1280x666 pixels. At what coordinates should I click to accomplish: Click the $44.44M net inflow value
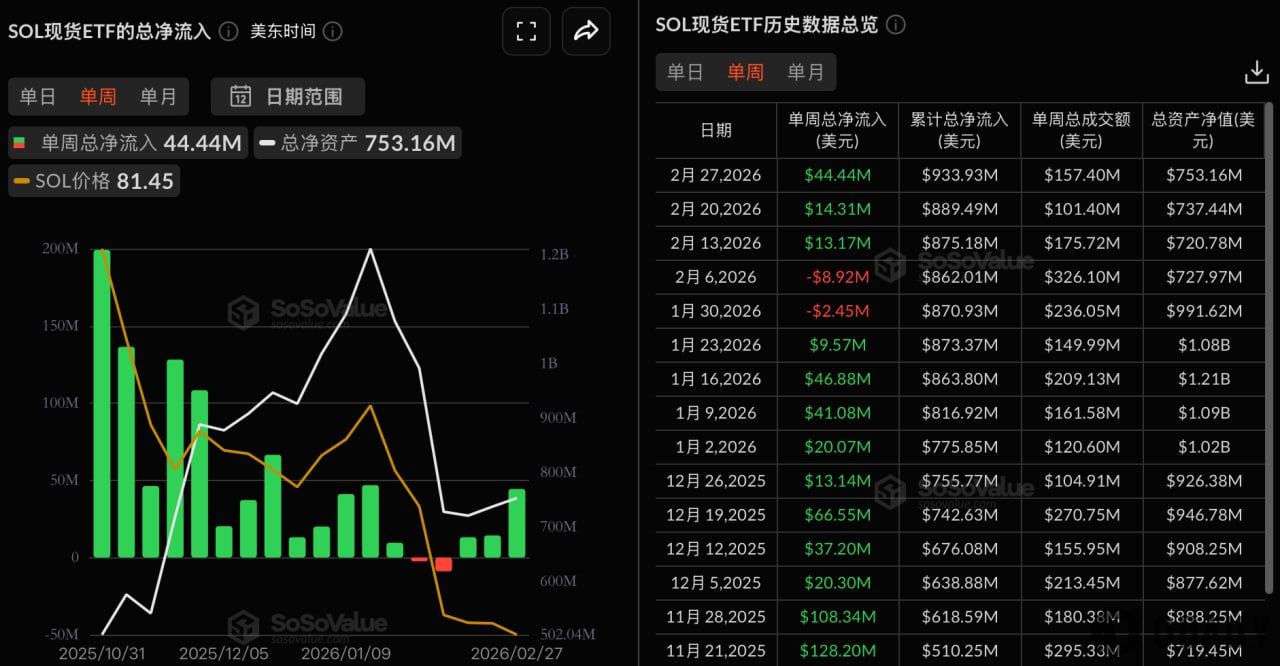coord(837,175)
